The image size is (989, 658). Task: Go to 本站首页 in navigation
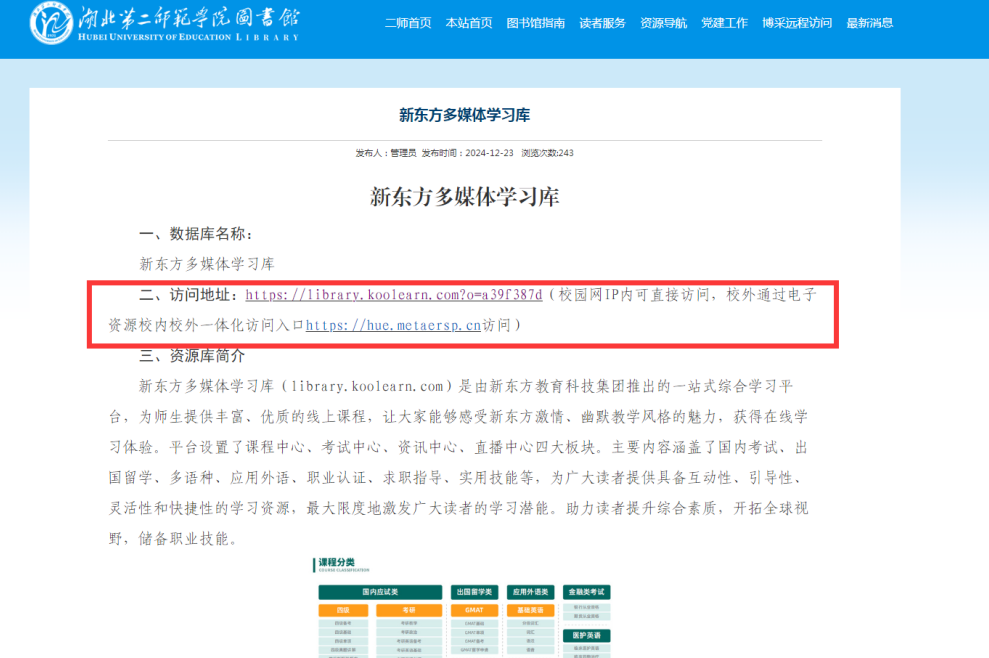[x=468, y=23]
